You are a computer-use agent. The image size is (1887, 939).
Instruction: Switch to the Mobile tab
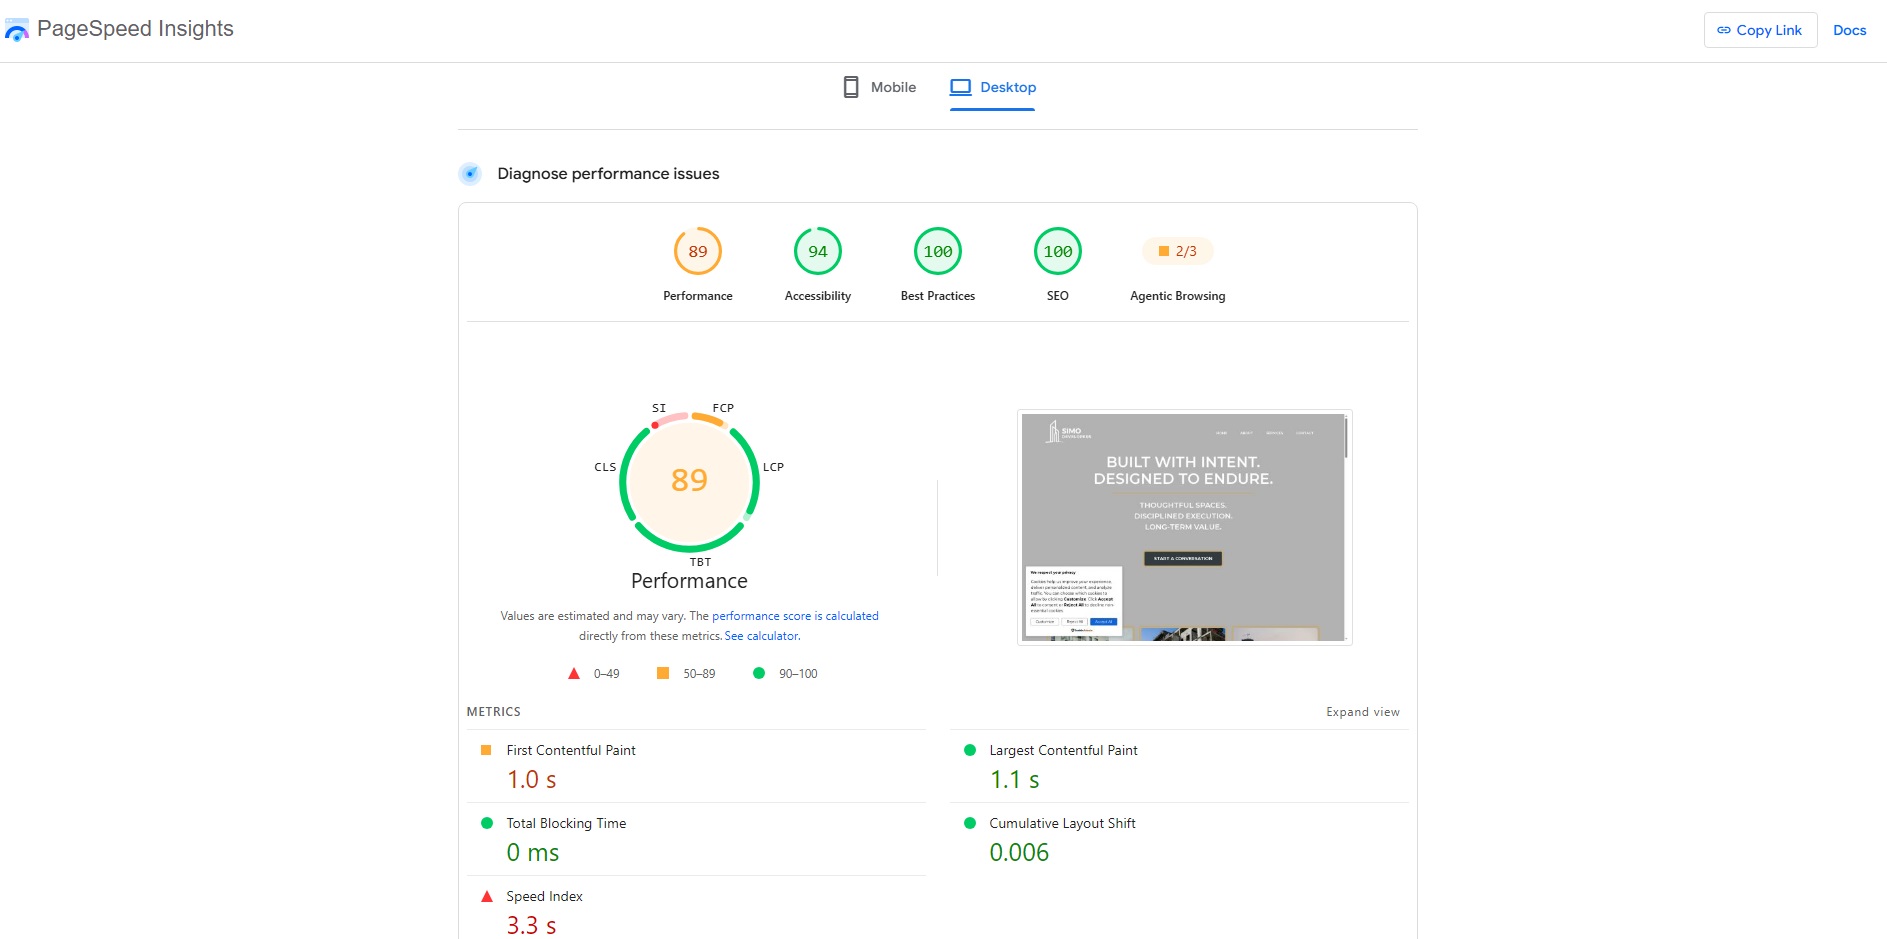879,87
